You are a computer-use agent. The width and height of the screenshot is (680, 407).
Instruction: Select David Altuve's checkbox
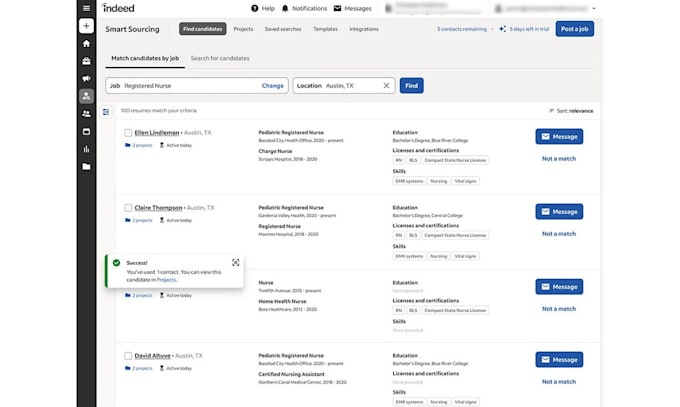click(128, 356)
